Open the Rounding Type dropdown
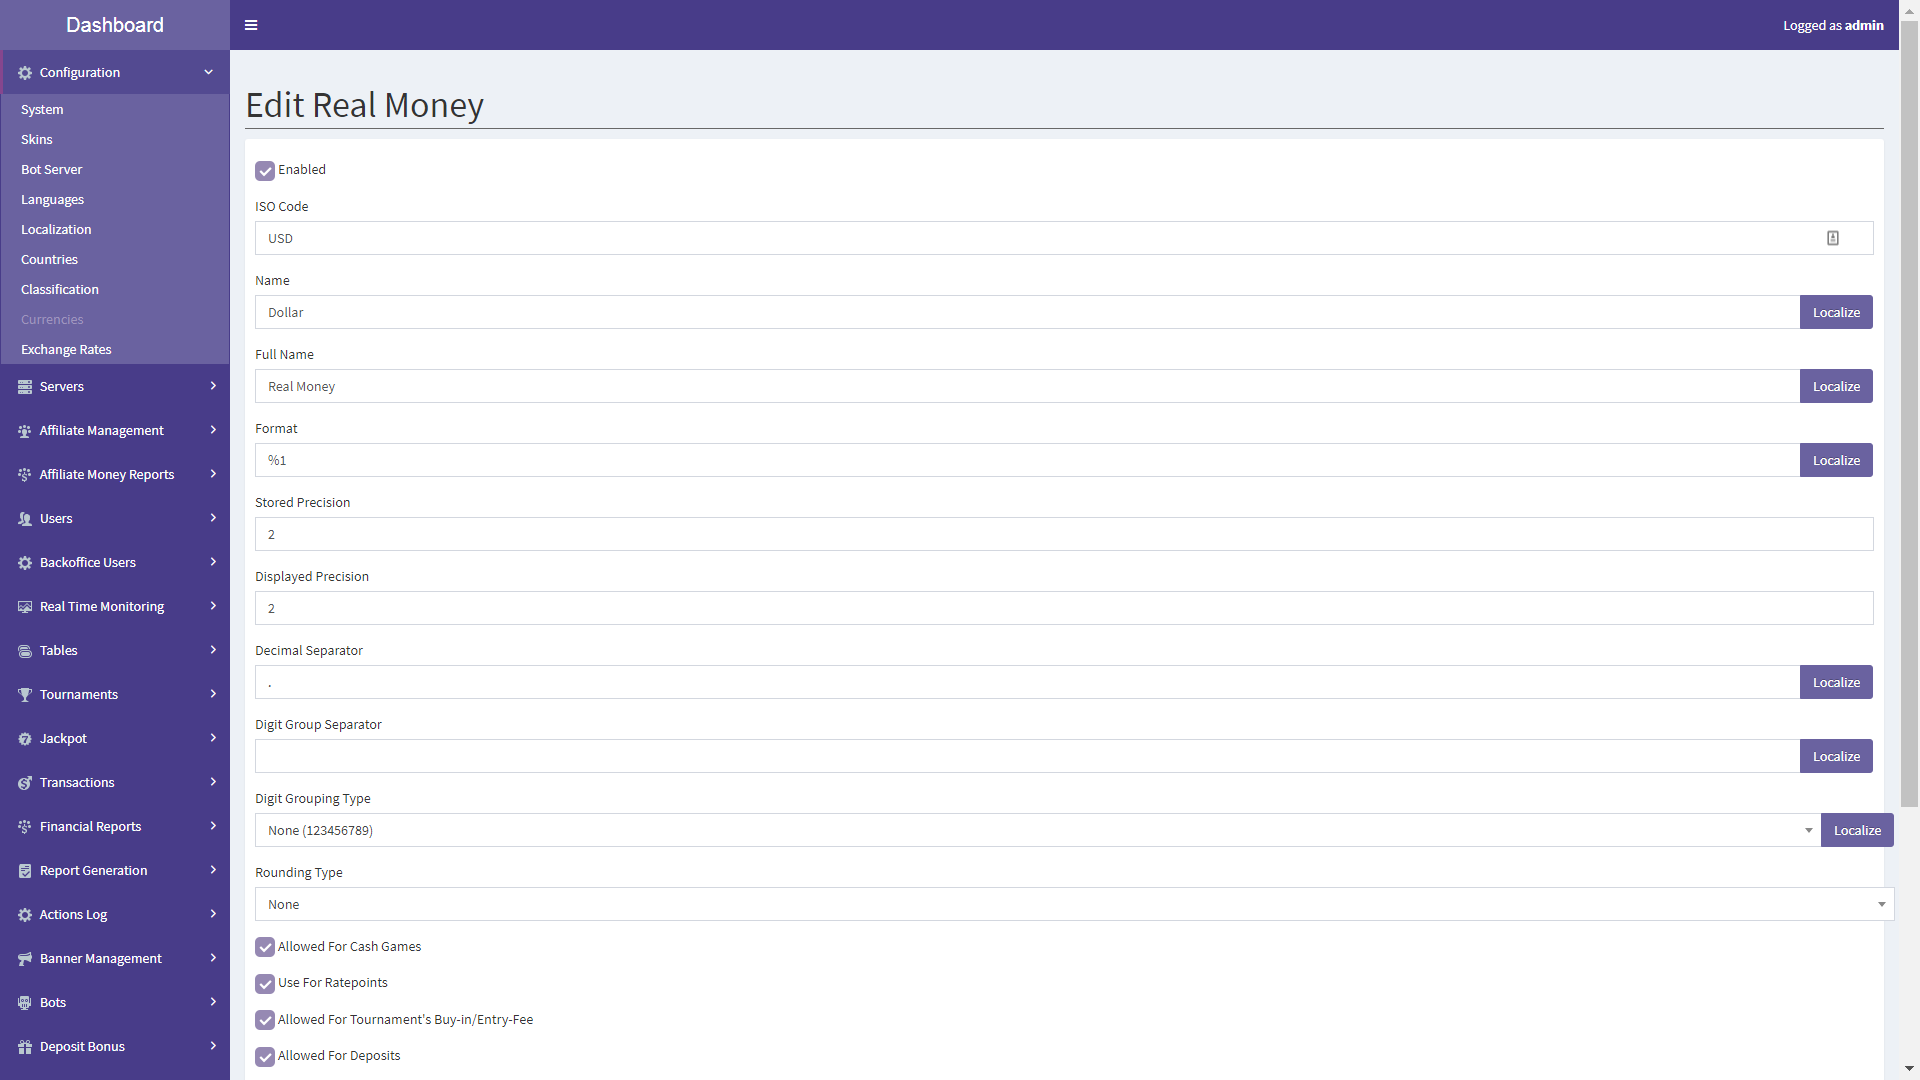Screen dimensions: 1920x1080 (1882, 903)
